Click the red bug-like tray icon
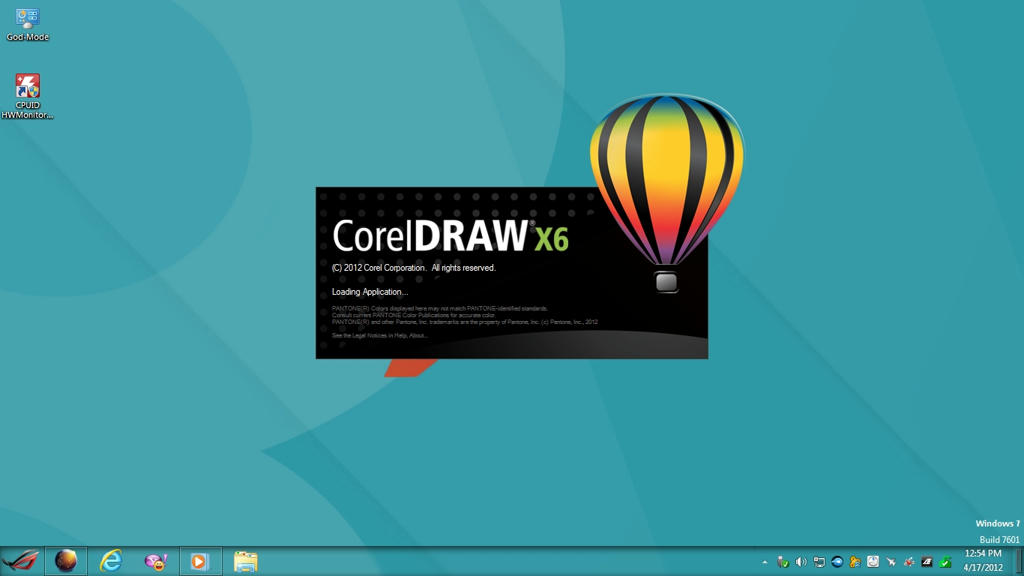1024x576 pixels. [x=908, y=562]
